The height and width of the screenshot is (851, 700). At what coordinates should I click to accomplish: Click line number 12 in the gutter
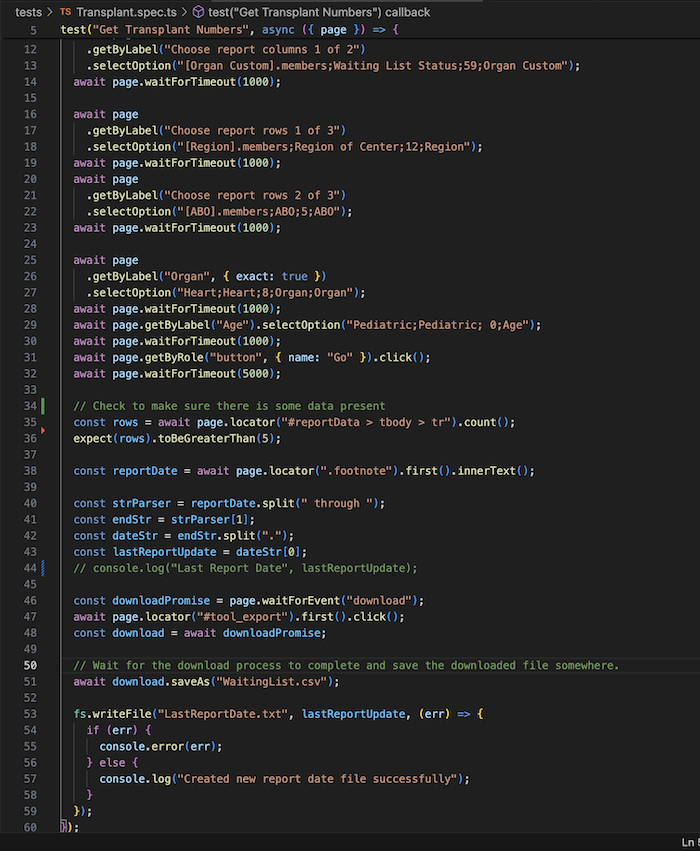[x=30, y=49]
